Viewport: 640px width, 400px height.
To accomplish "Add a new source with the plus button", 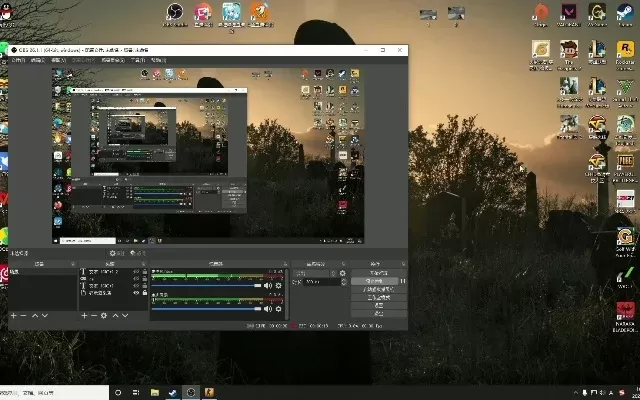I will pyautogui.click(x=84, y=315).
